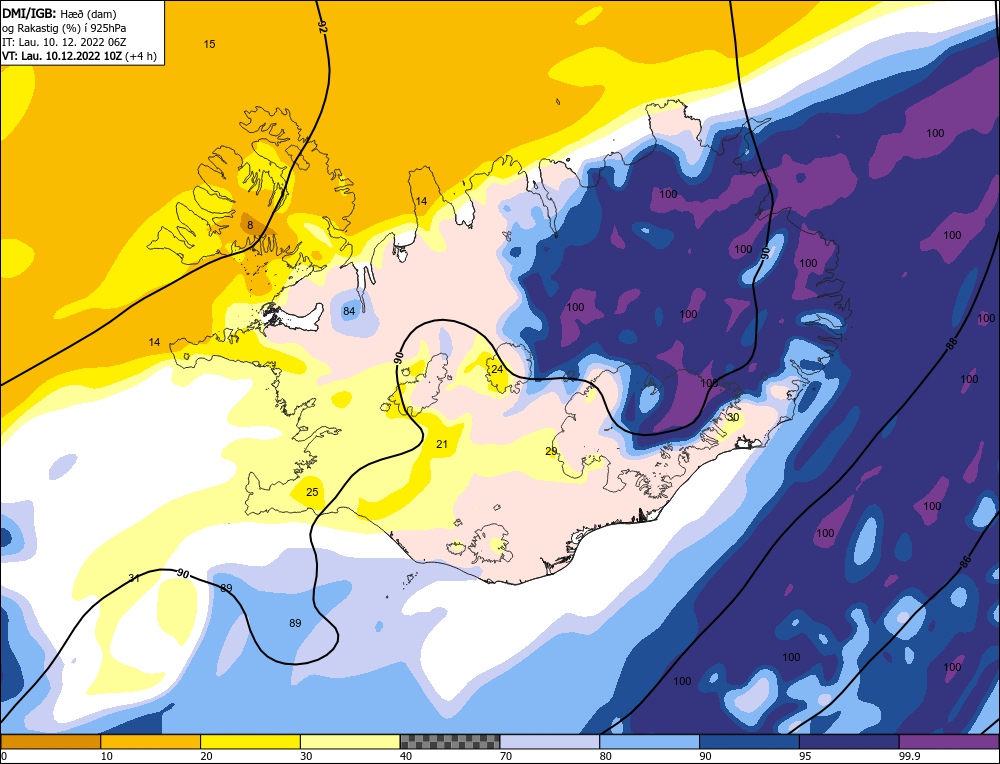The image size is (1000, 764).
Task: Click the medium blue 90–95 legend swatch
Action: tap(749, 741)
